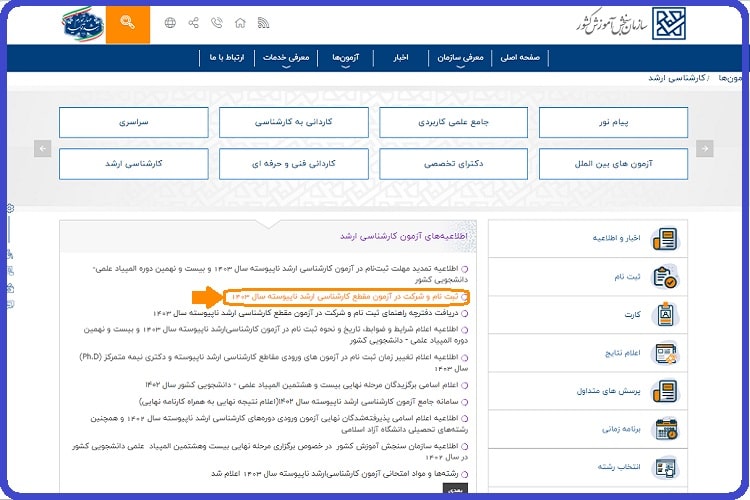Click the calendar icon next to برنامه زمانی
Viewport: 750px width, 500px height.
(x=665, y=429)
